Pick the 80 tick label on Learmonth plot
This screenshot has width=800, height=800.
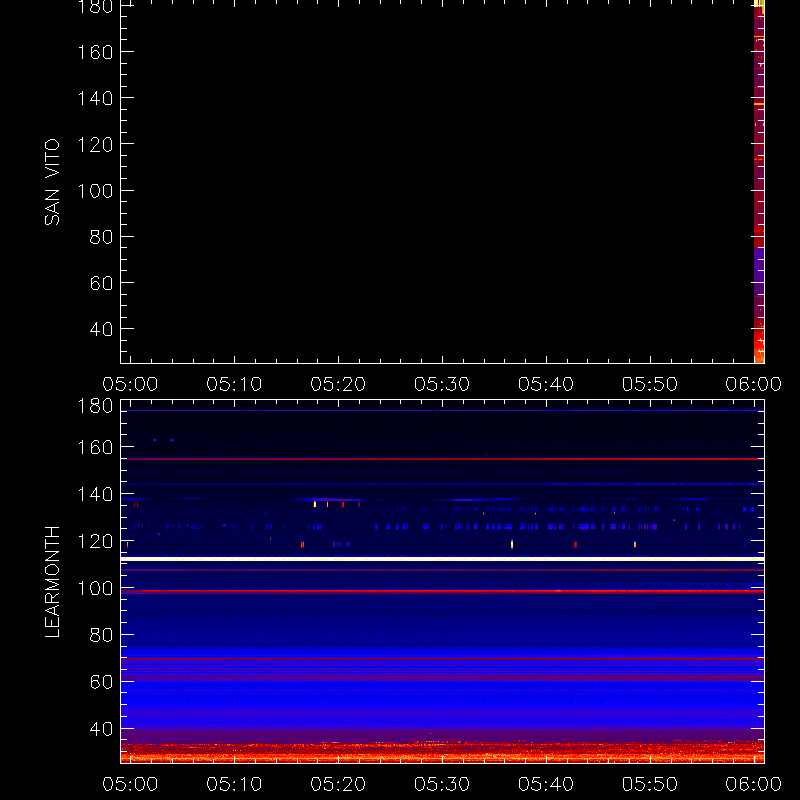tap(101, 635)
